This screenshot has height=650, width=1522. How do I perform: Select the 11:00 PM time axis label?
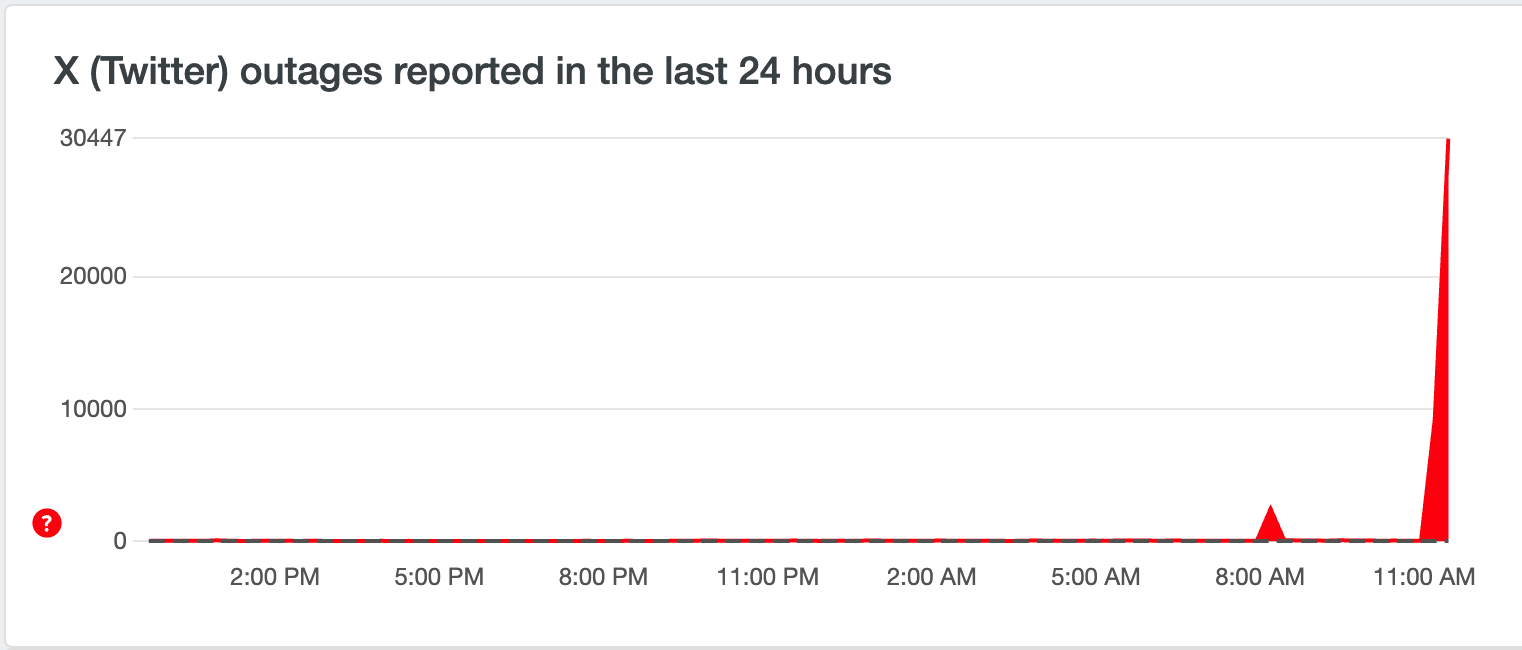pyautogui.click(x=768, y=577)
